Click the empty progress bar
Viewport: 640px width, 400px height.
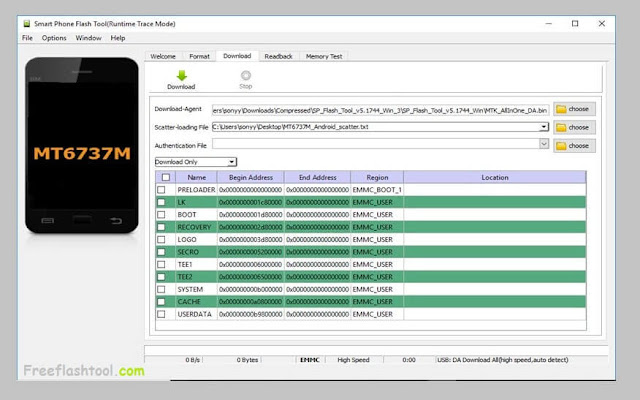click(x=376, y=350)
